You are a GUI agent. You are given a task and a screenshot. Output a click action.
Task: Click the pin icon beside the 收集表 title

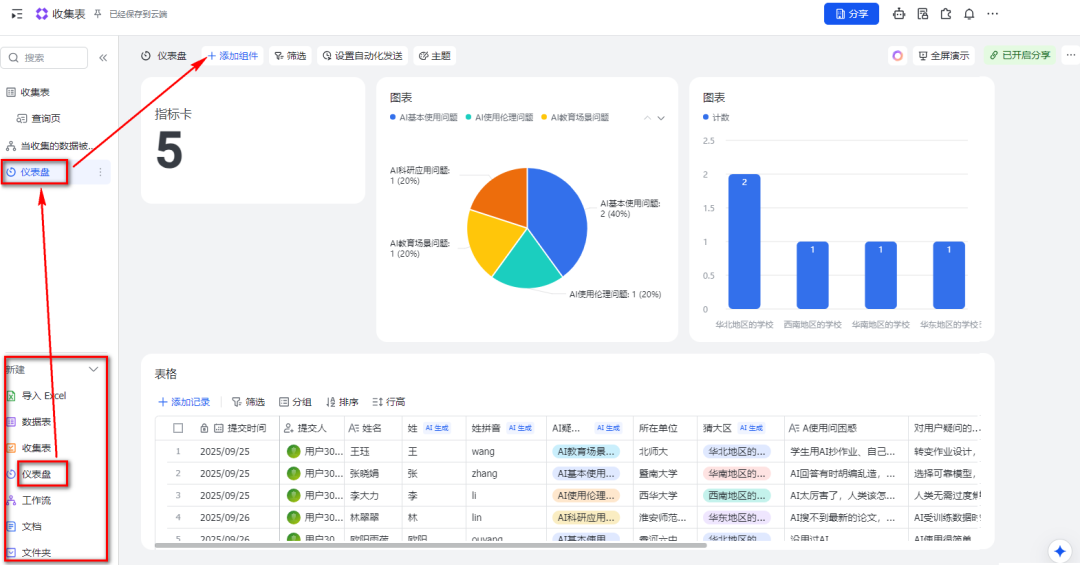(x=98, y=14)
